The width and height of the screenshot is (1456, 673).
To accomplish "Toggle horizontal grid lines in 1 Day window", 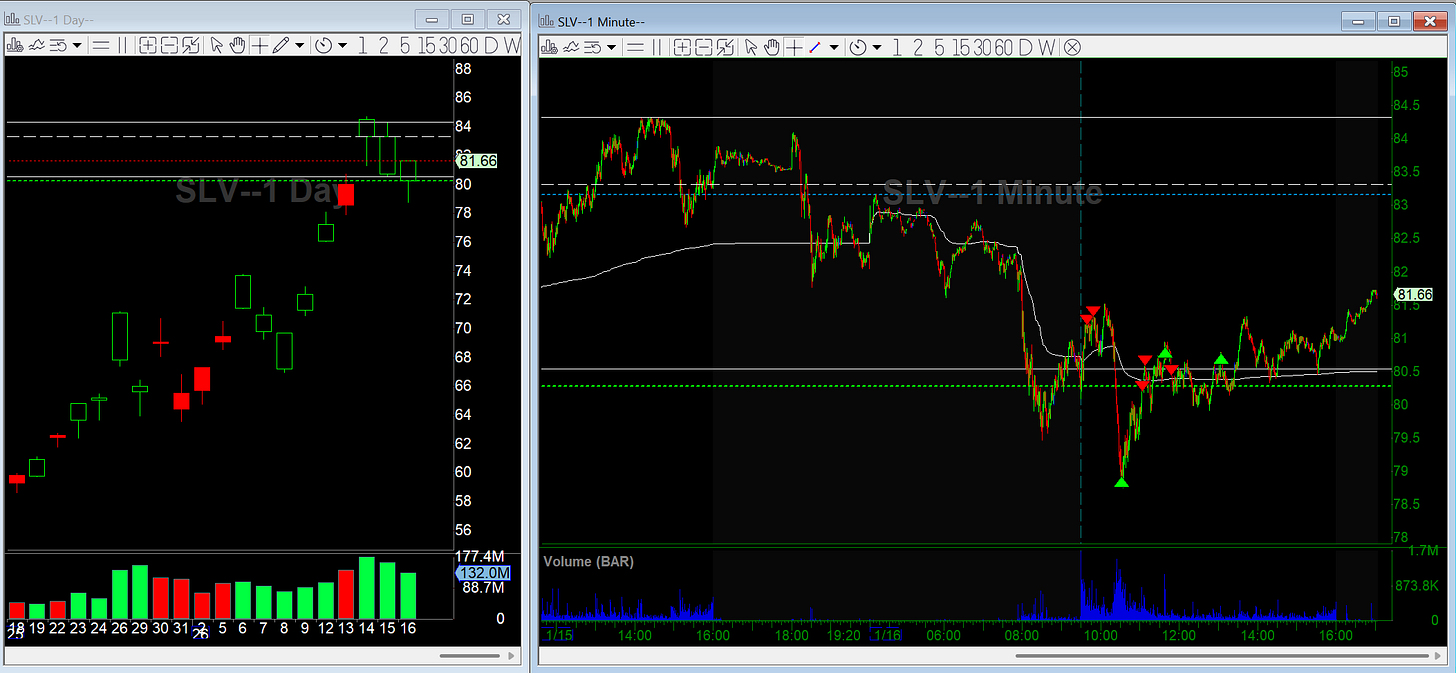I will click(x=101, y=45).
